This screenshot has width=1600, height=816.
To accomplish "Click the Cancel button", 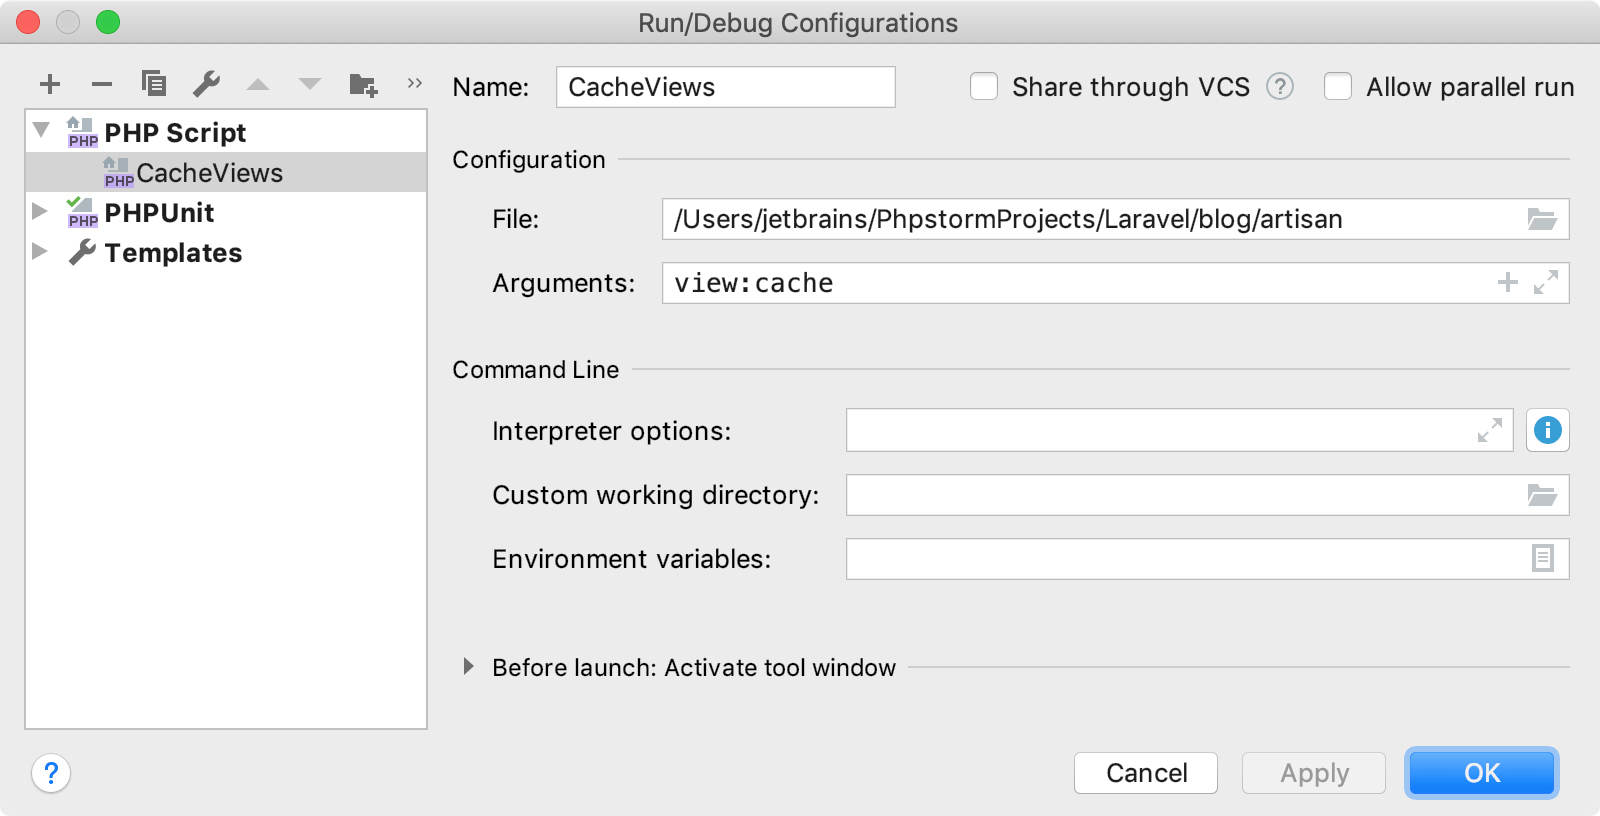I will pyautogui.click(x=1146, y=773).
